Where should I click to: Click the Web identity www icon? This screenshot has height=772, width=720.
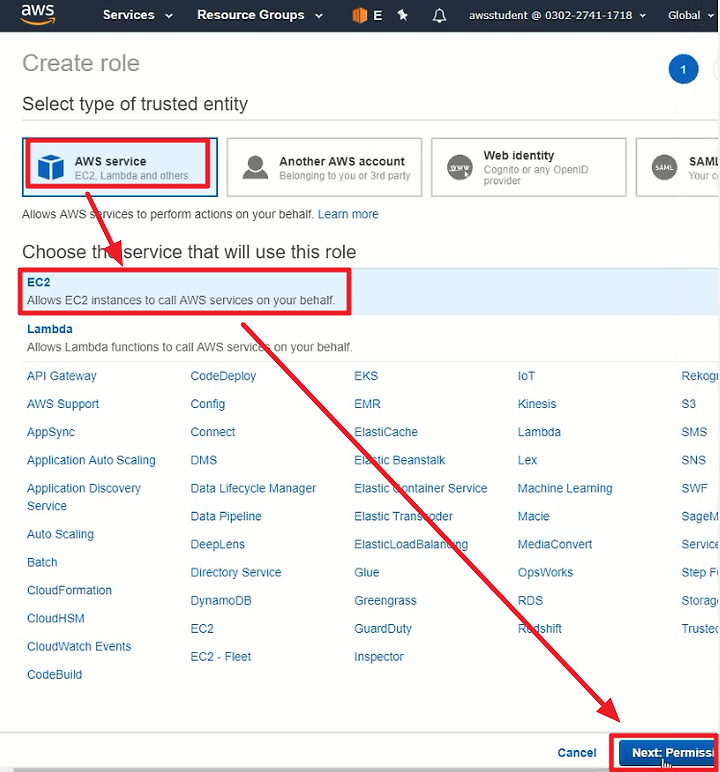[x=459, y=167]
